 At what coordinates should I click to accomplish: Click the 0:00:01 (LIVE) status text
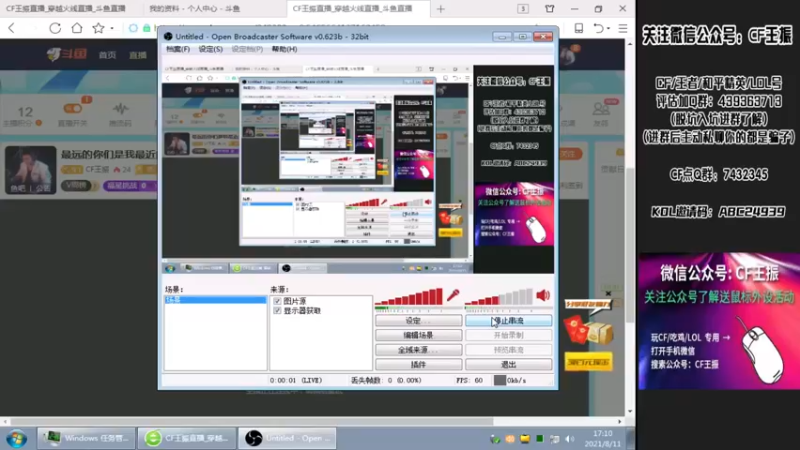[296, 380]
